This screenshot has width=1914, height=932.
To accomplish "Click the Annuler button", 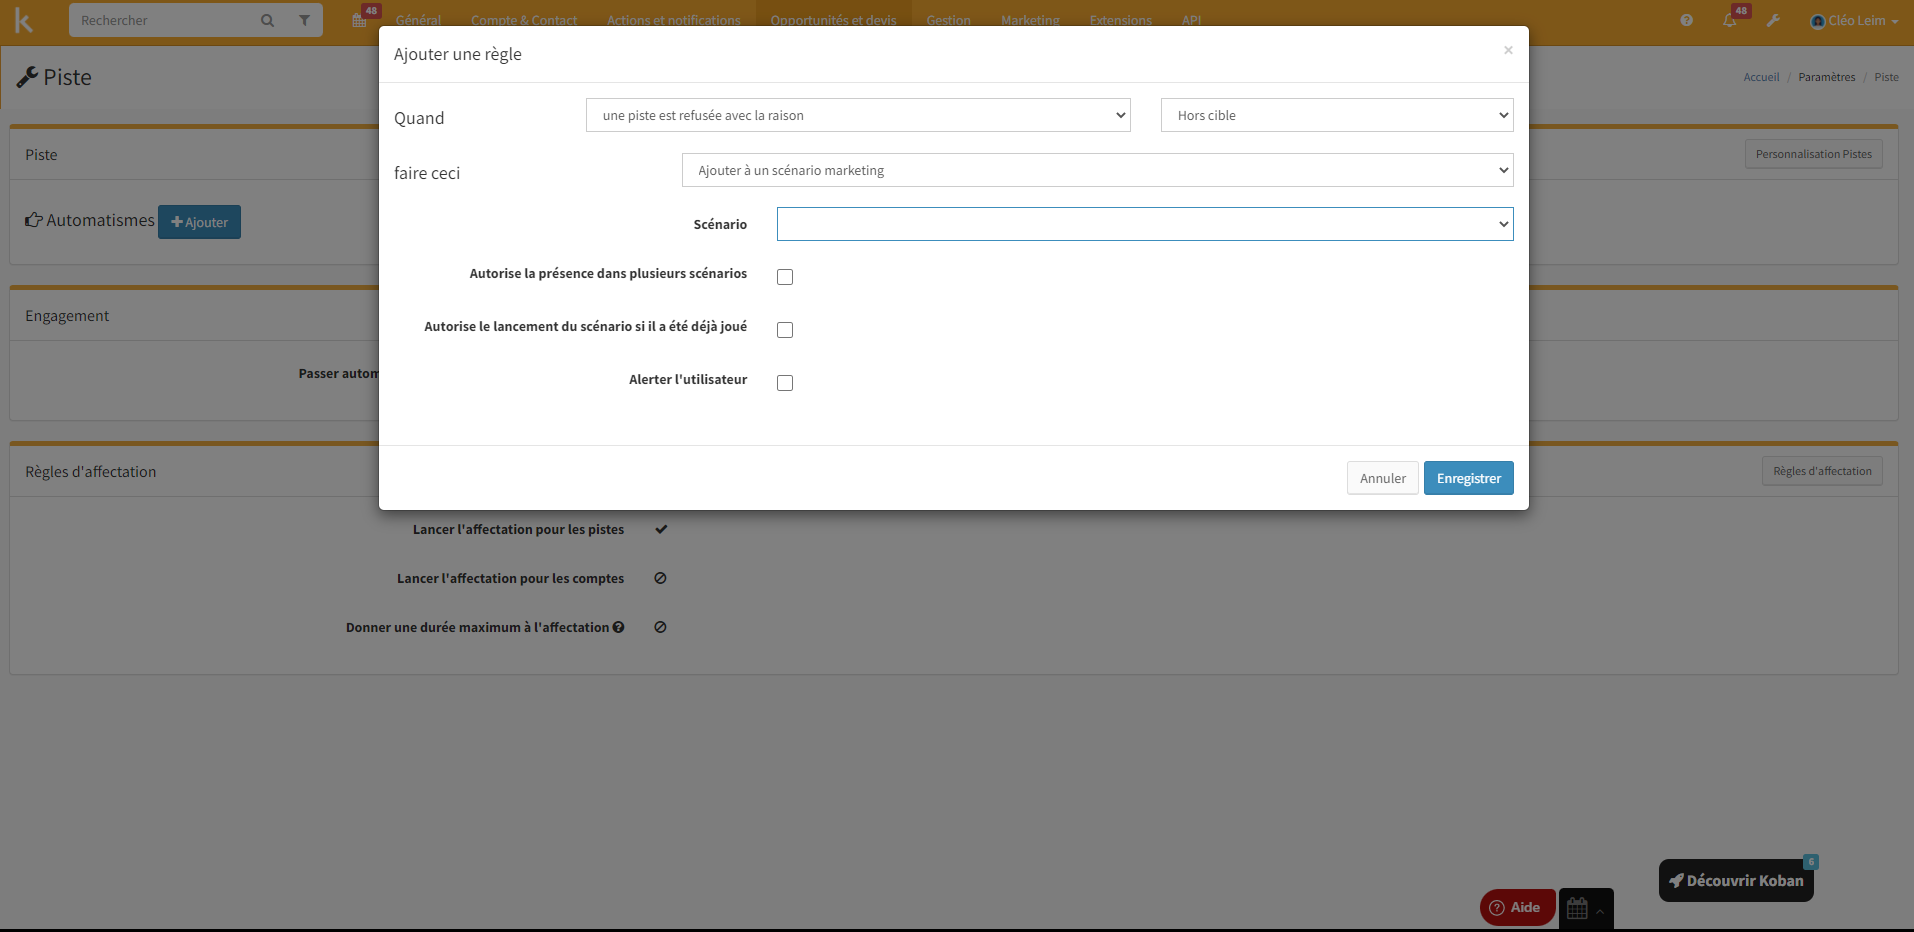I will [1383, 478].
